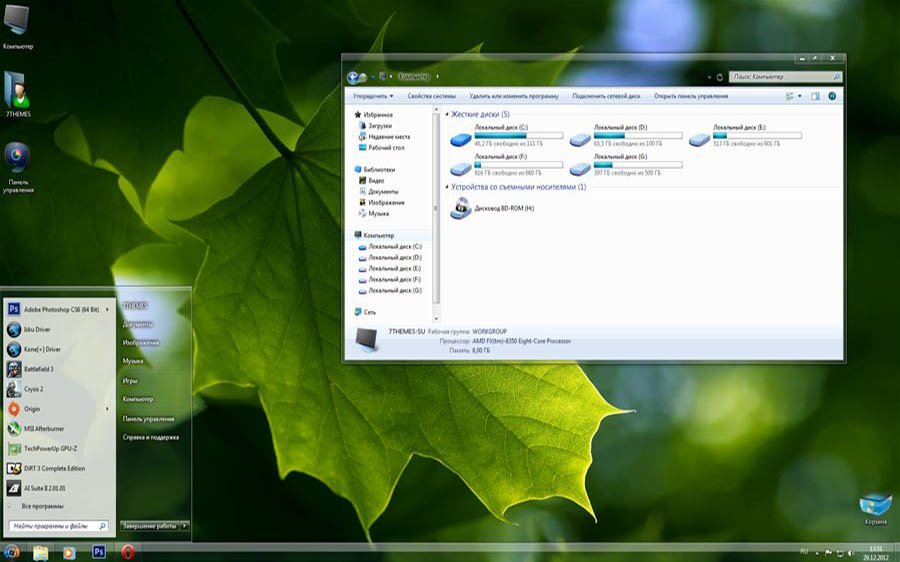Click the Explorer help question mark icon

(x=831, y=96)
